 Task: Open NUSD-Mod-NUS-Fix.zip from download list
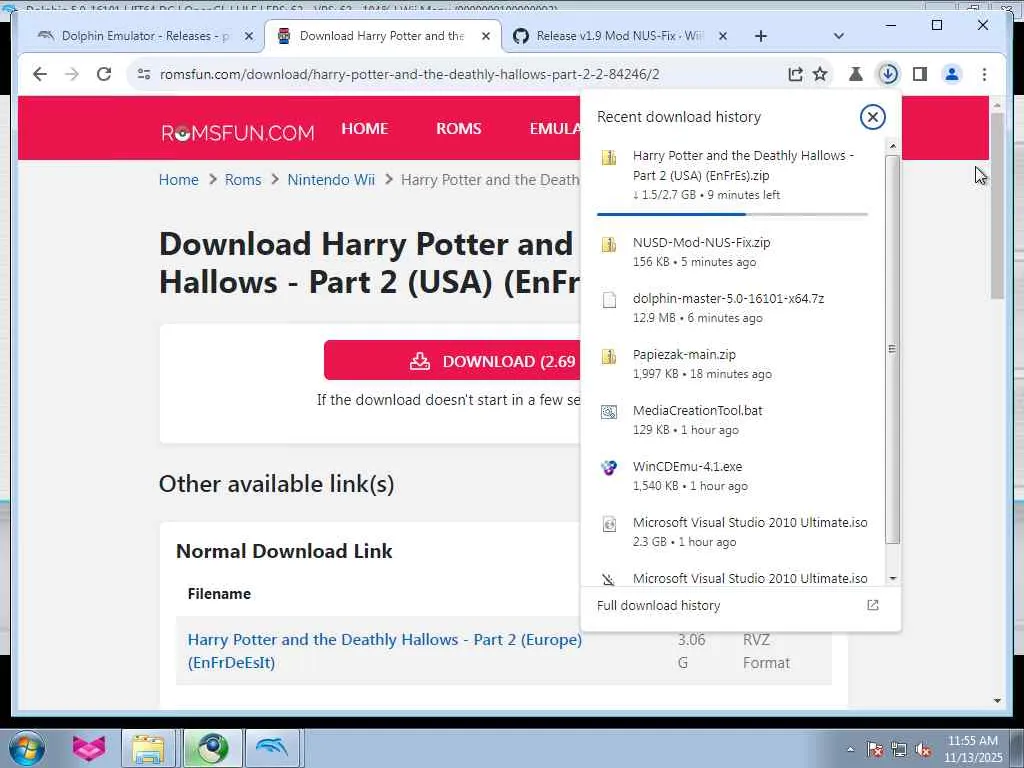tap(734, 252)
